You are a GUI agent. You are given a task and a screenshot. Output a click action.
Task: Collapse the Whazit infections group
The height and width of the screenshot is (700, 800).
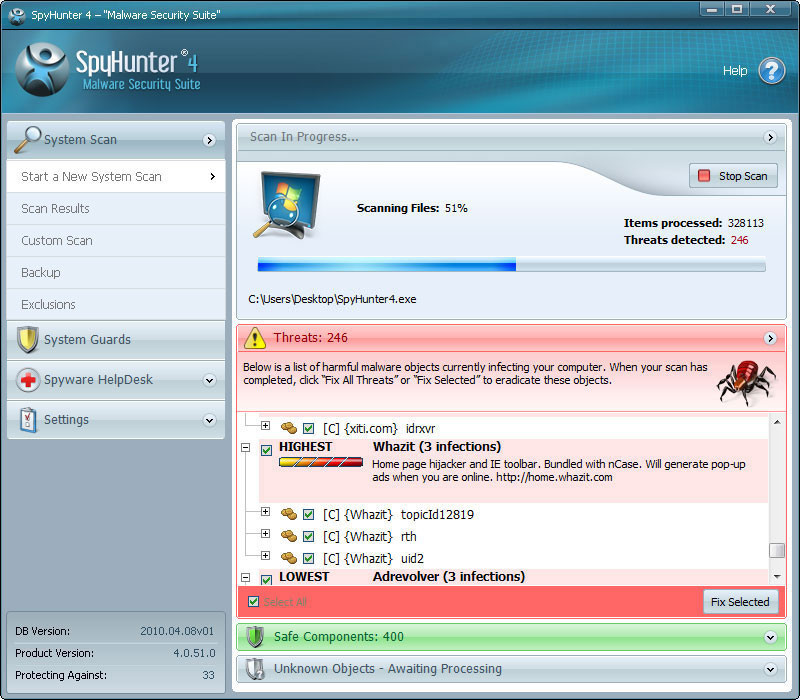click(x=245, y=447)
